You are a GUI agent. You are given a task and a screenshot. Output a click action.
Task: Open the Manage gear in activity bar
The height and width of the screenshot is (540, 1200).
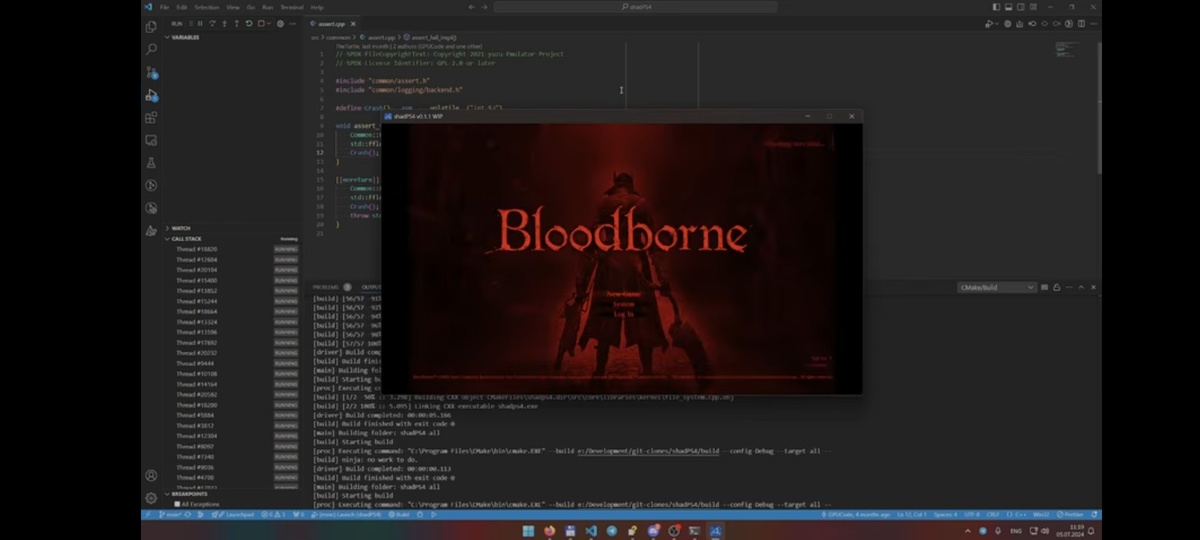tap(151, 497)
